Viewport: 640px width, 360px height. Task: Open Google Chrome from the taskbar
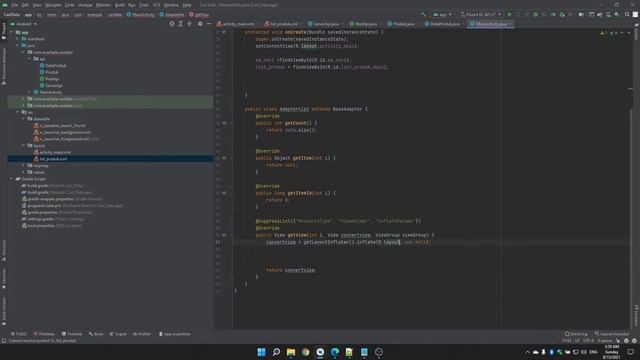[x=305, y=352]
